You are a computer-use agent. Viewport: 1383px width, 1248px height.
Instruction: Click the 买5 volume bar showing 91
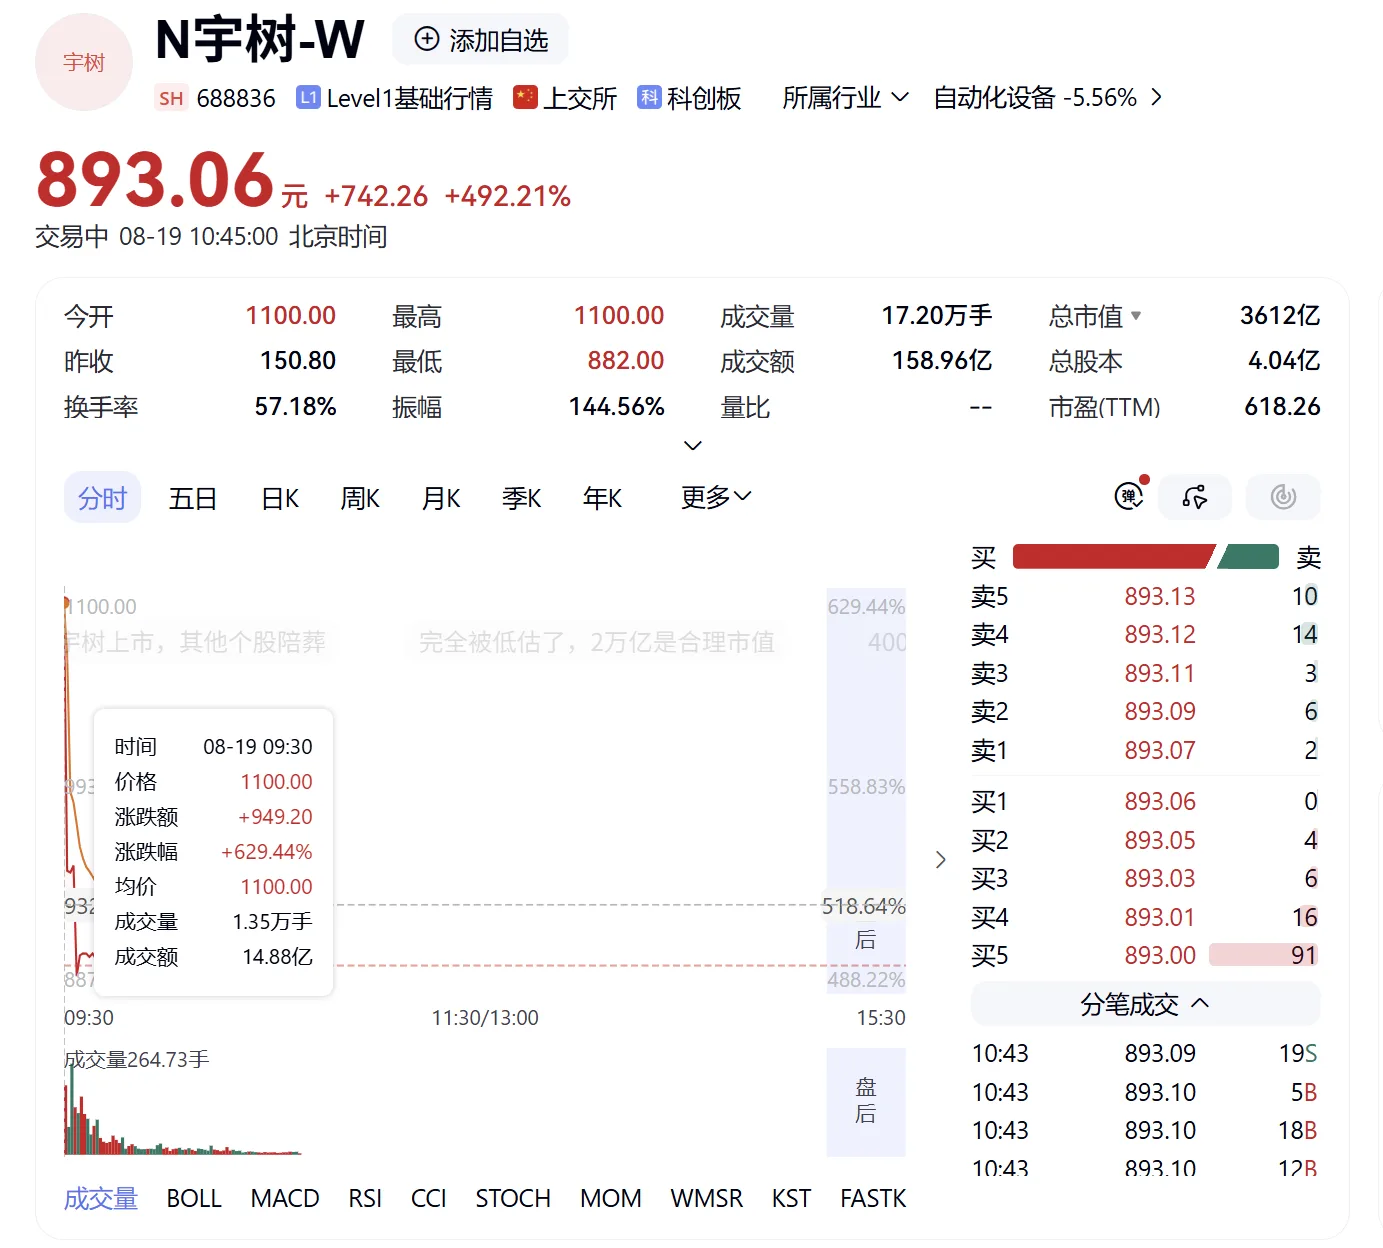(1264, 955)
